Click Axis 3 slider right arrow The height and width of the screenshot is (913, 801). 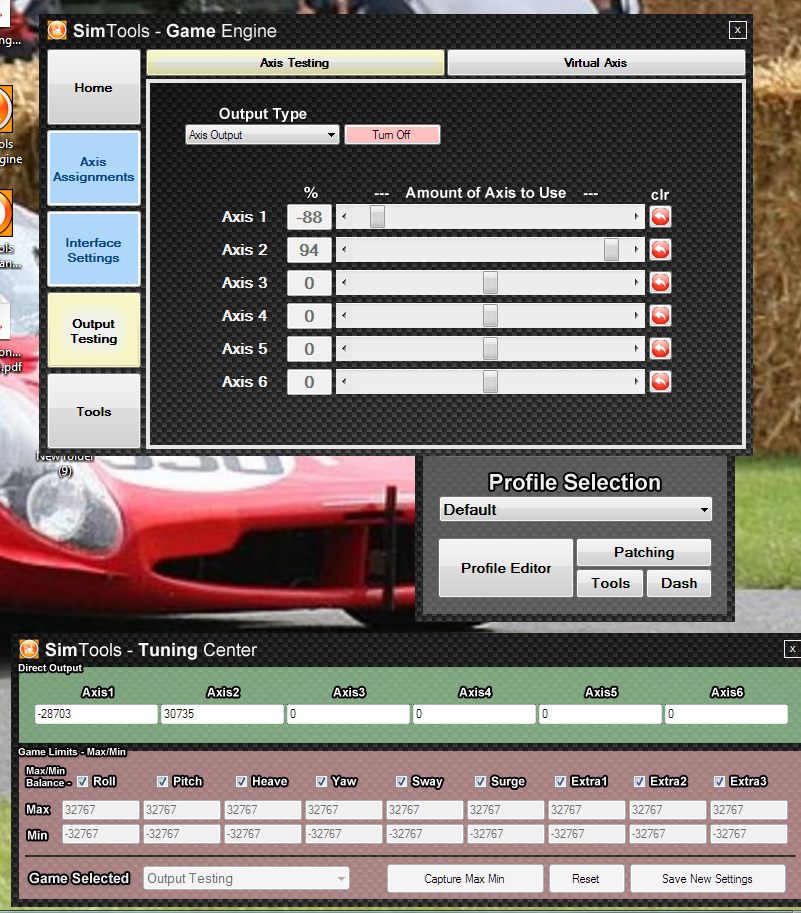click(637, 283)
